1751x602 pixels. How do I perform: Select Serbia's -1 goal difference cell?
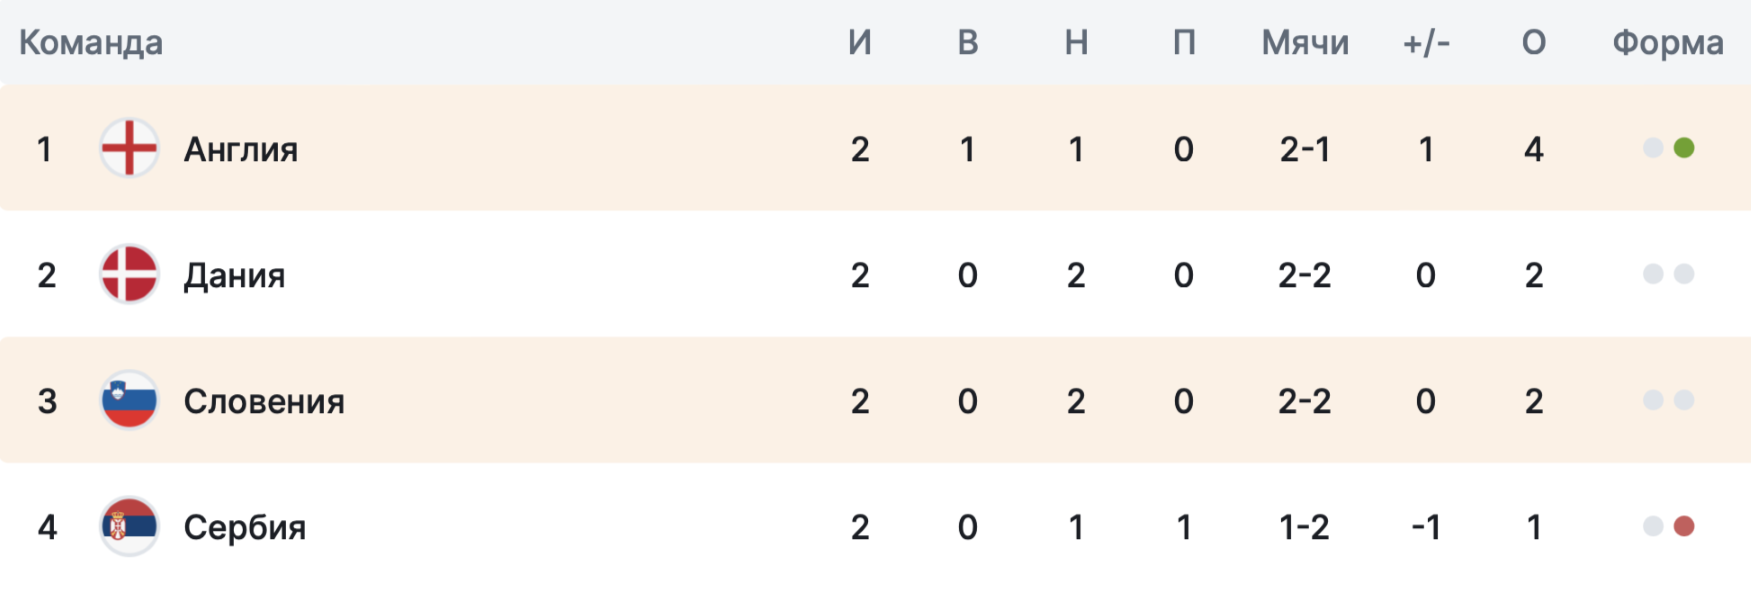[1426, 527]
